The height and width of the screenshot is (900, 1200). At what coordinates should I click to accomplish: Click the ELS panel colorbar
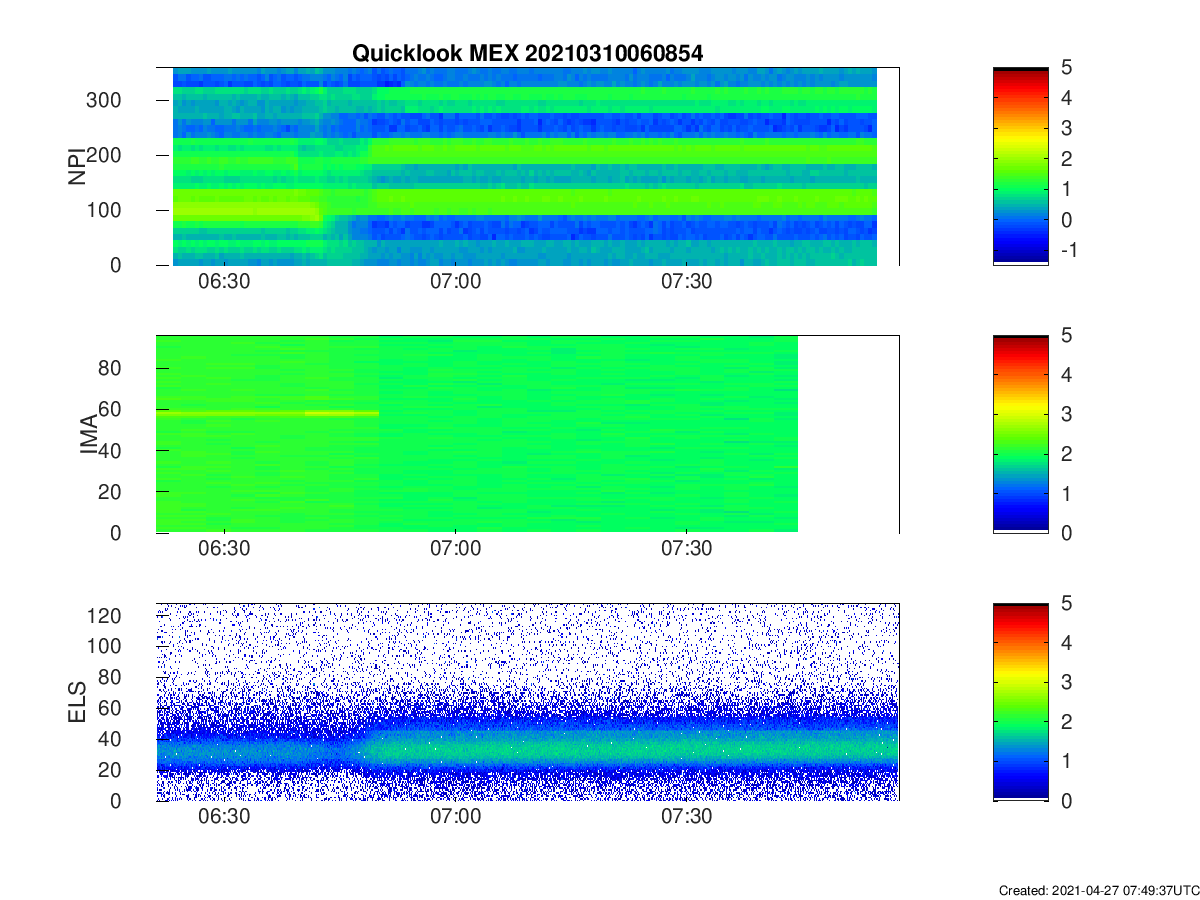pyautogui.click(x=1020, y=702)
